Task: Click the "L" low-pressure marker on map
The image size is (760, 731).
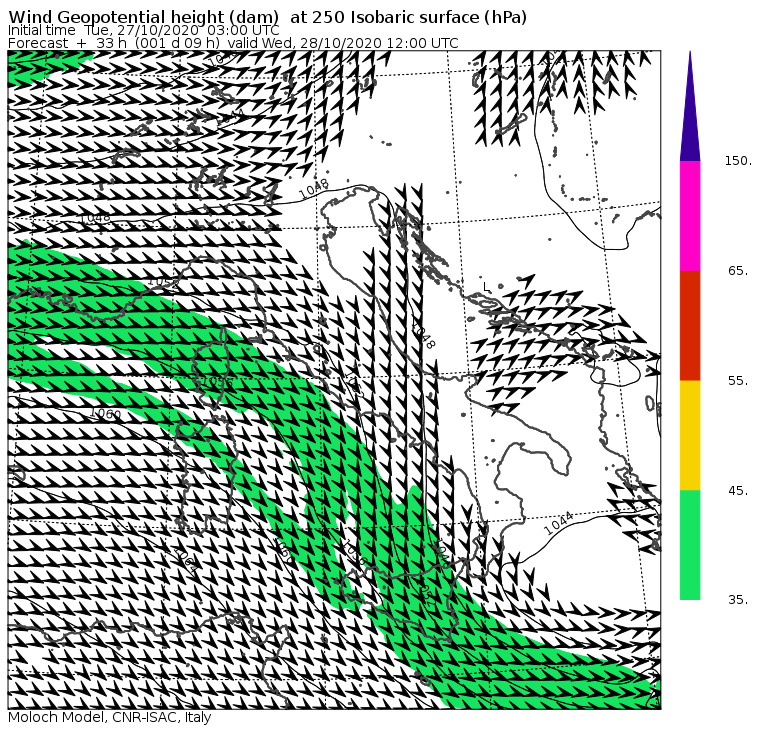Action: click(487, 287)
